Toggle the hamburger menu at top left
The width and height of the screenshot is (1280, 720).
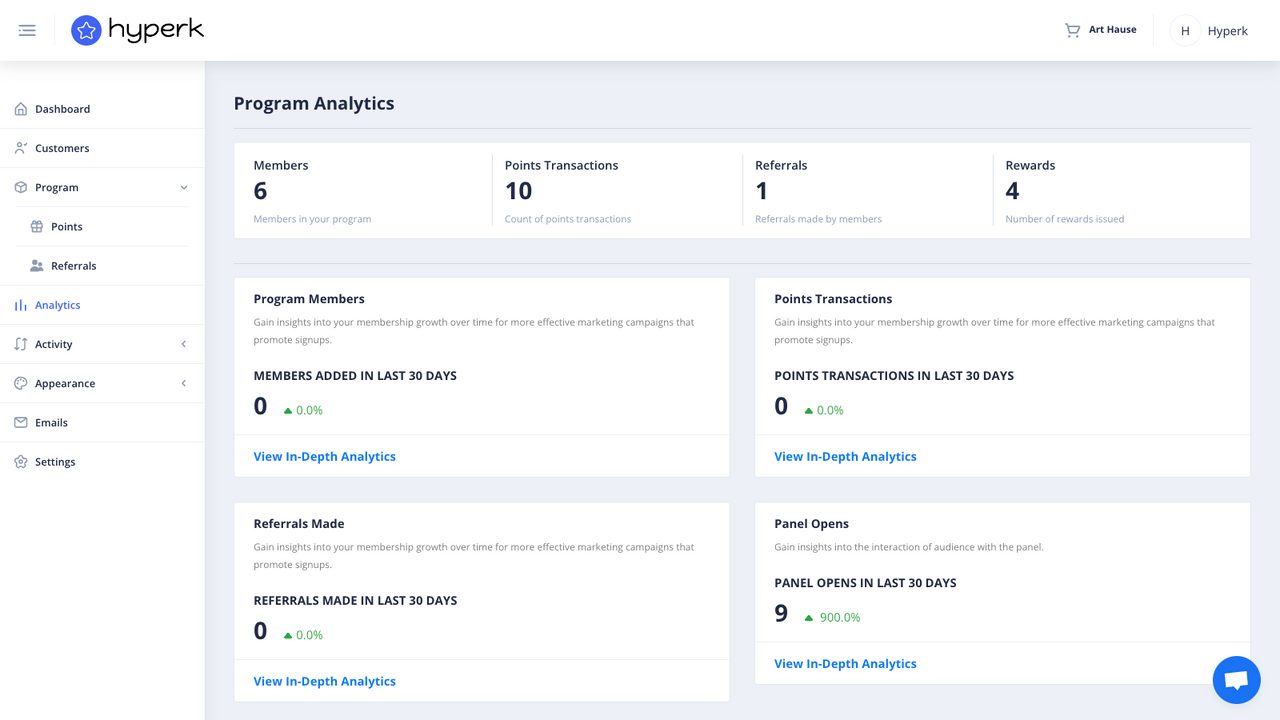tap(27, 30)
